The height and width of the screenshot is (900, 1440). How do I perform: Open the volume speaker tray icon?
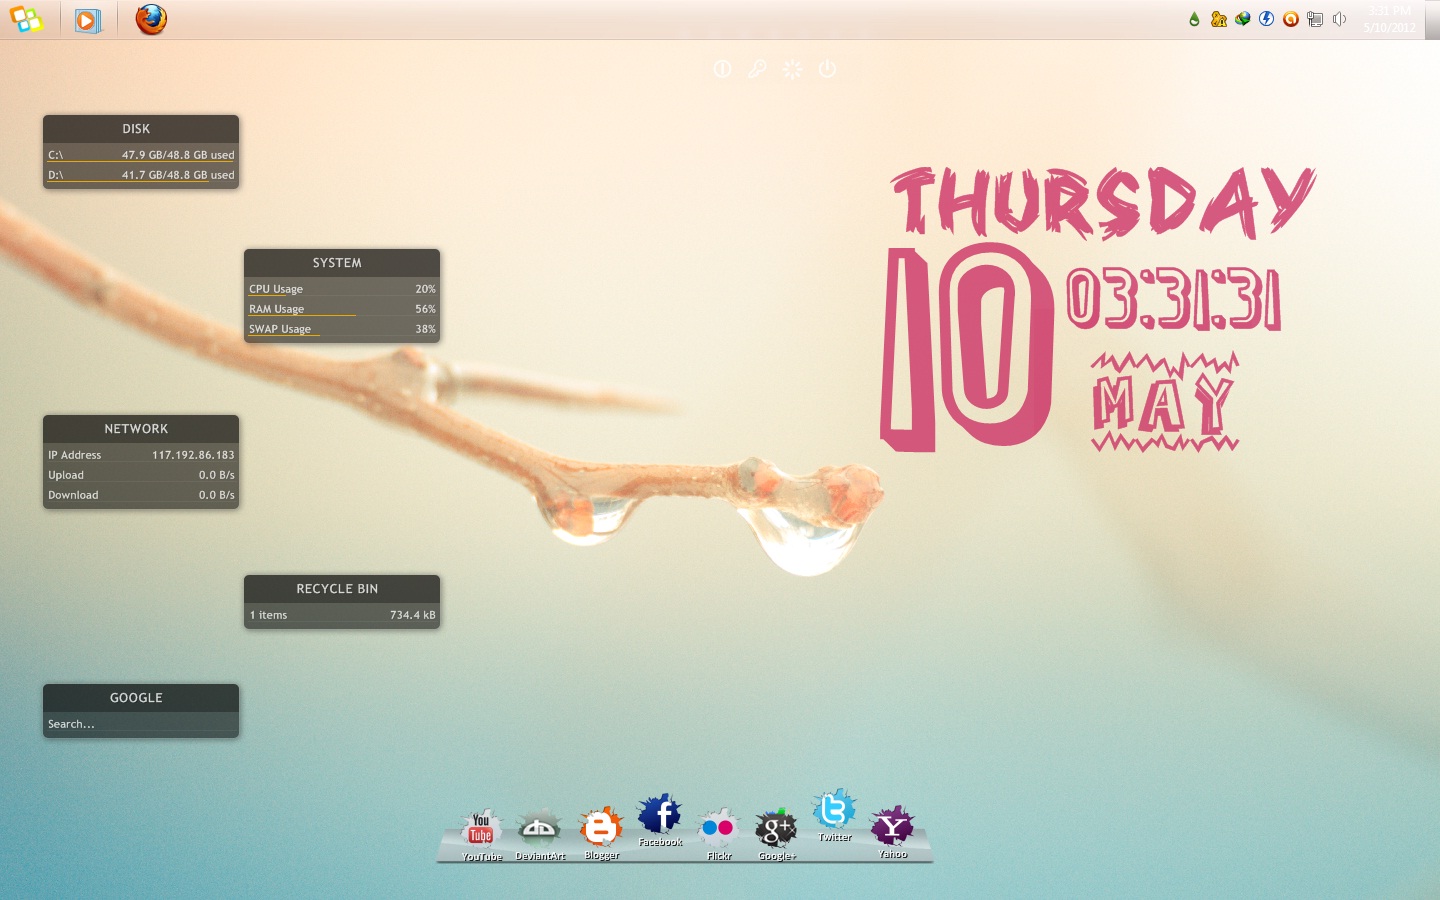(1339, 19)
